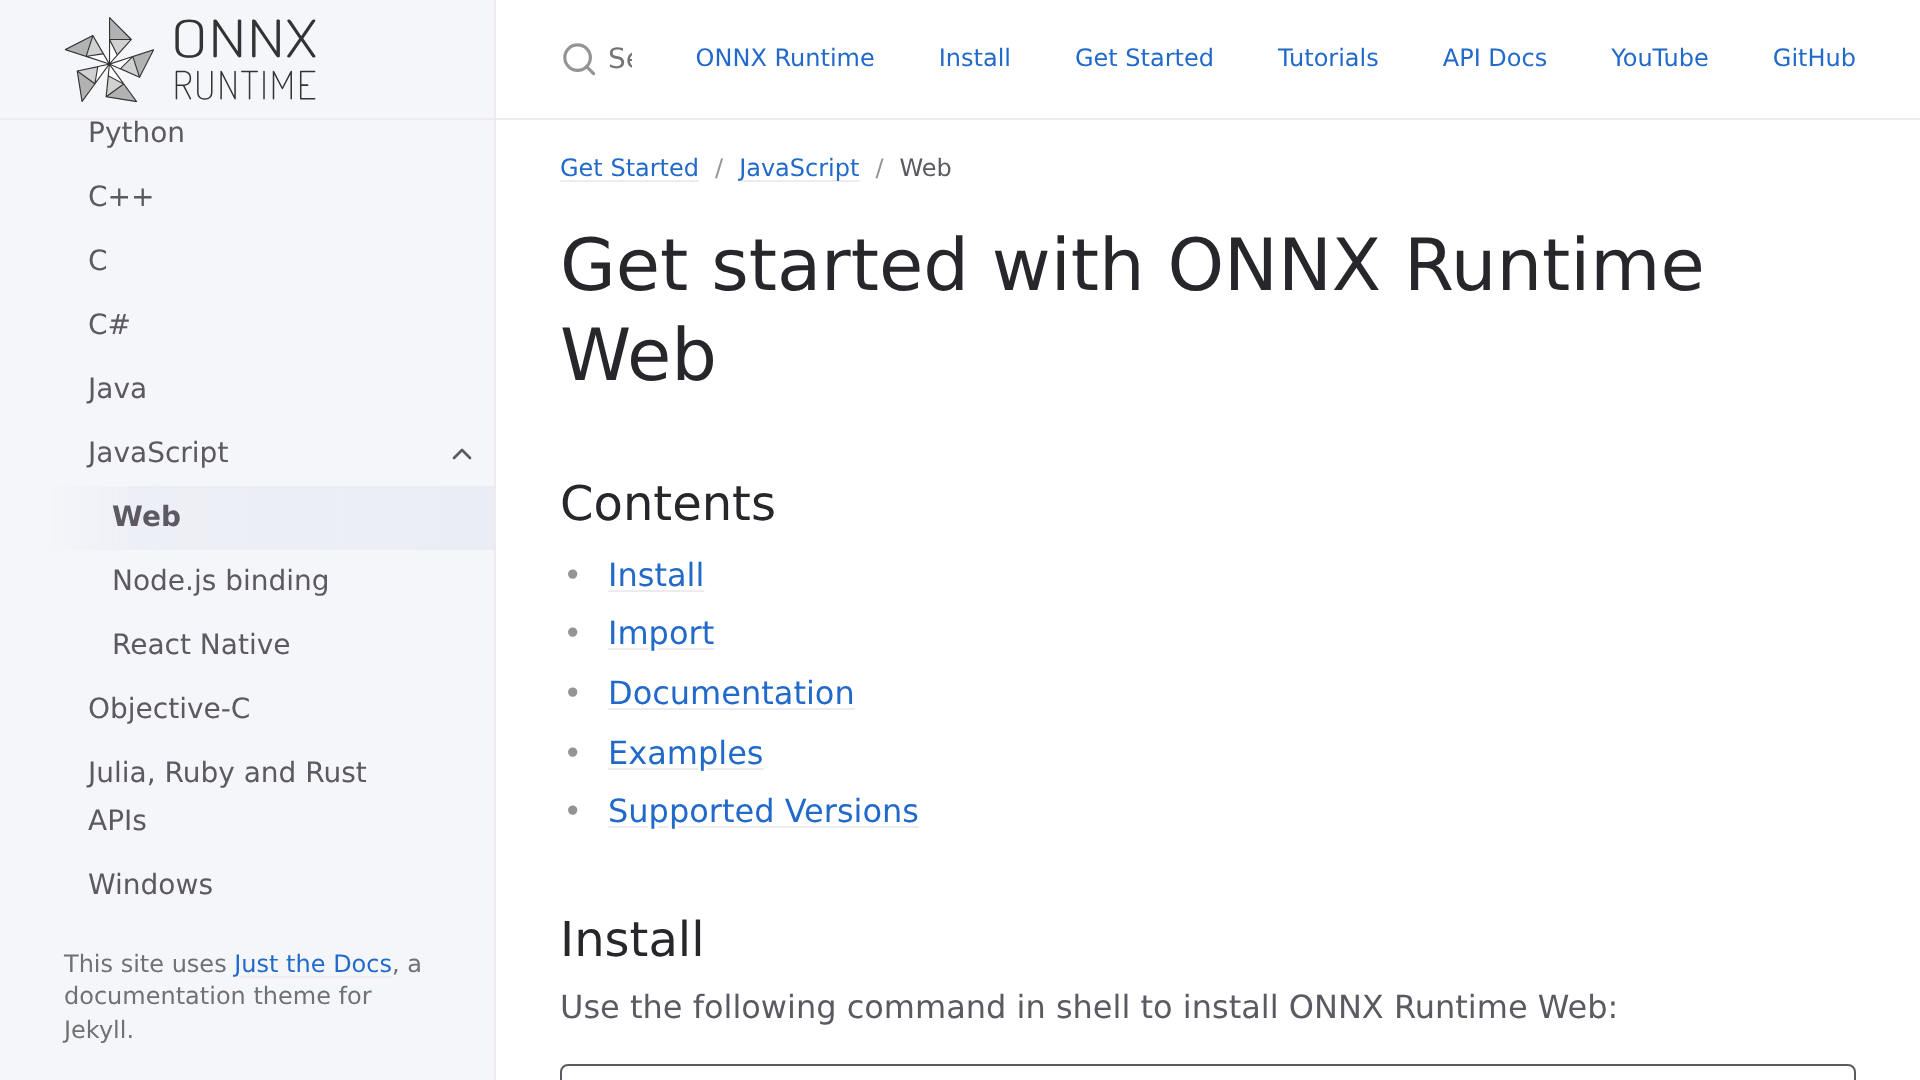Jump to Supported Versions in Contents
Viewport: 1920px width, 1080px height.
point(763,811)
